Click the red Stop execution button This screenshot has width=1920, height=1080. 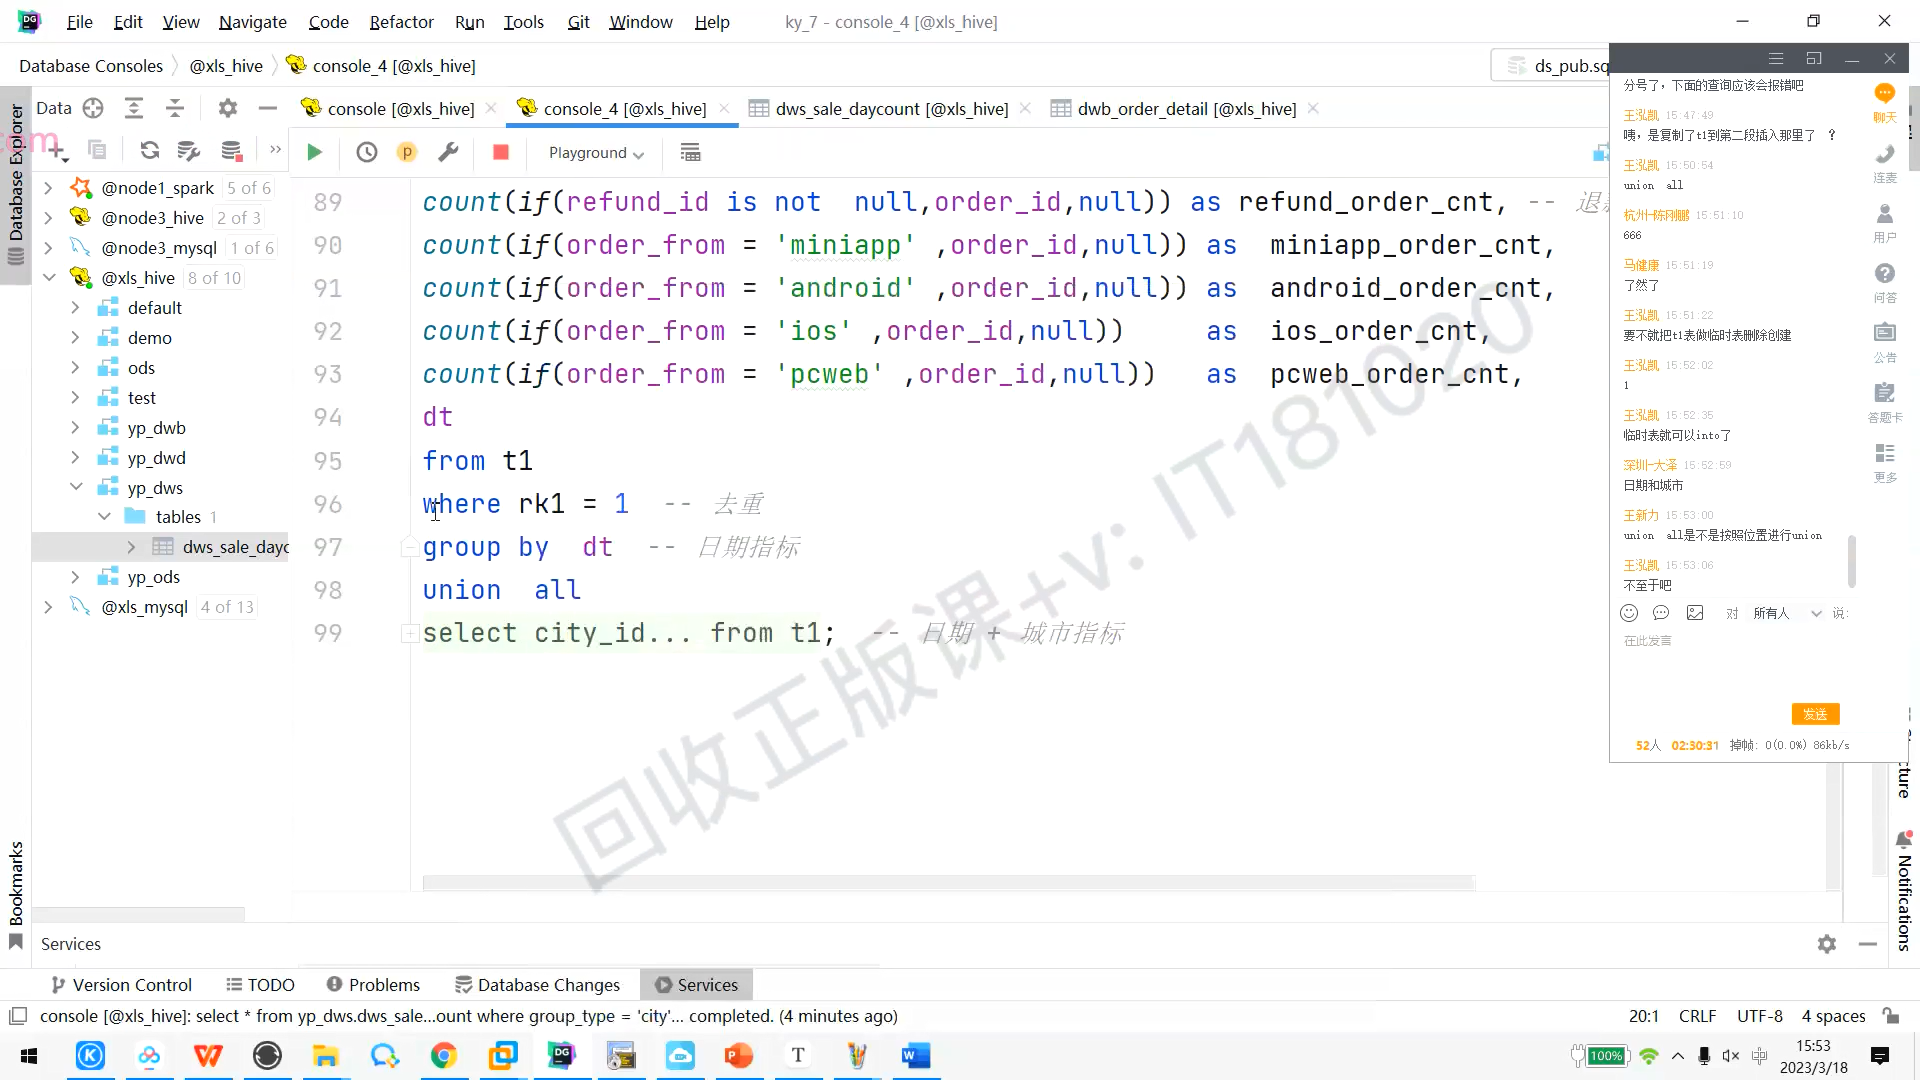(501, 152)
